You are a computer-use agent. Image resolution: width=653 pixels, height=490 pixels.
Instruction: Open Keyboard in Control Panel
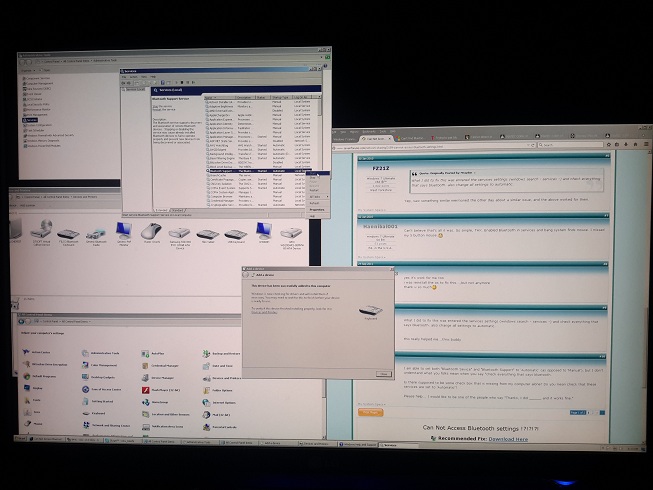click(x=94, y=413)
